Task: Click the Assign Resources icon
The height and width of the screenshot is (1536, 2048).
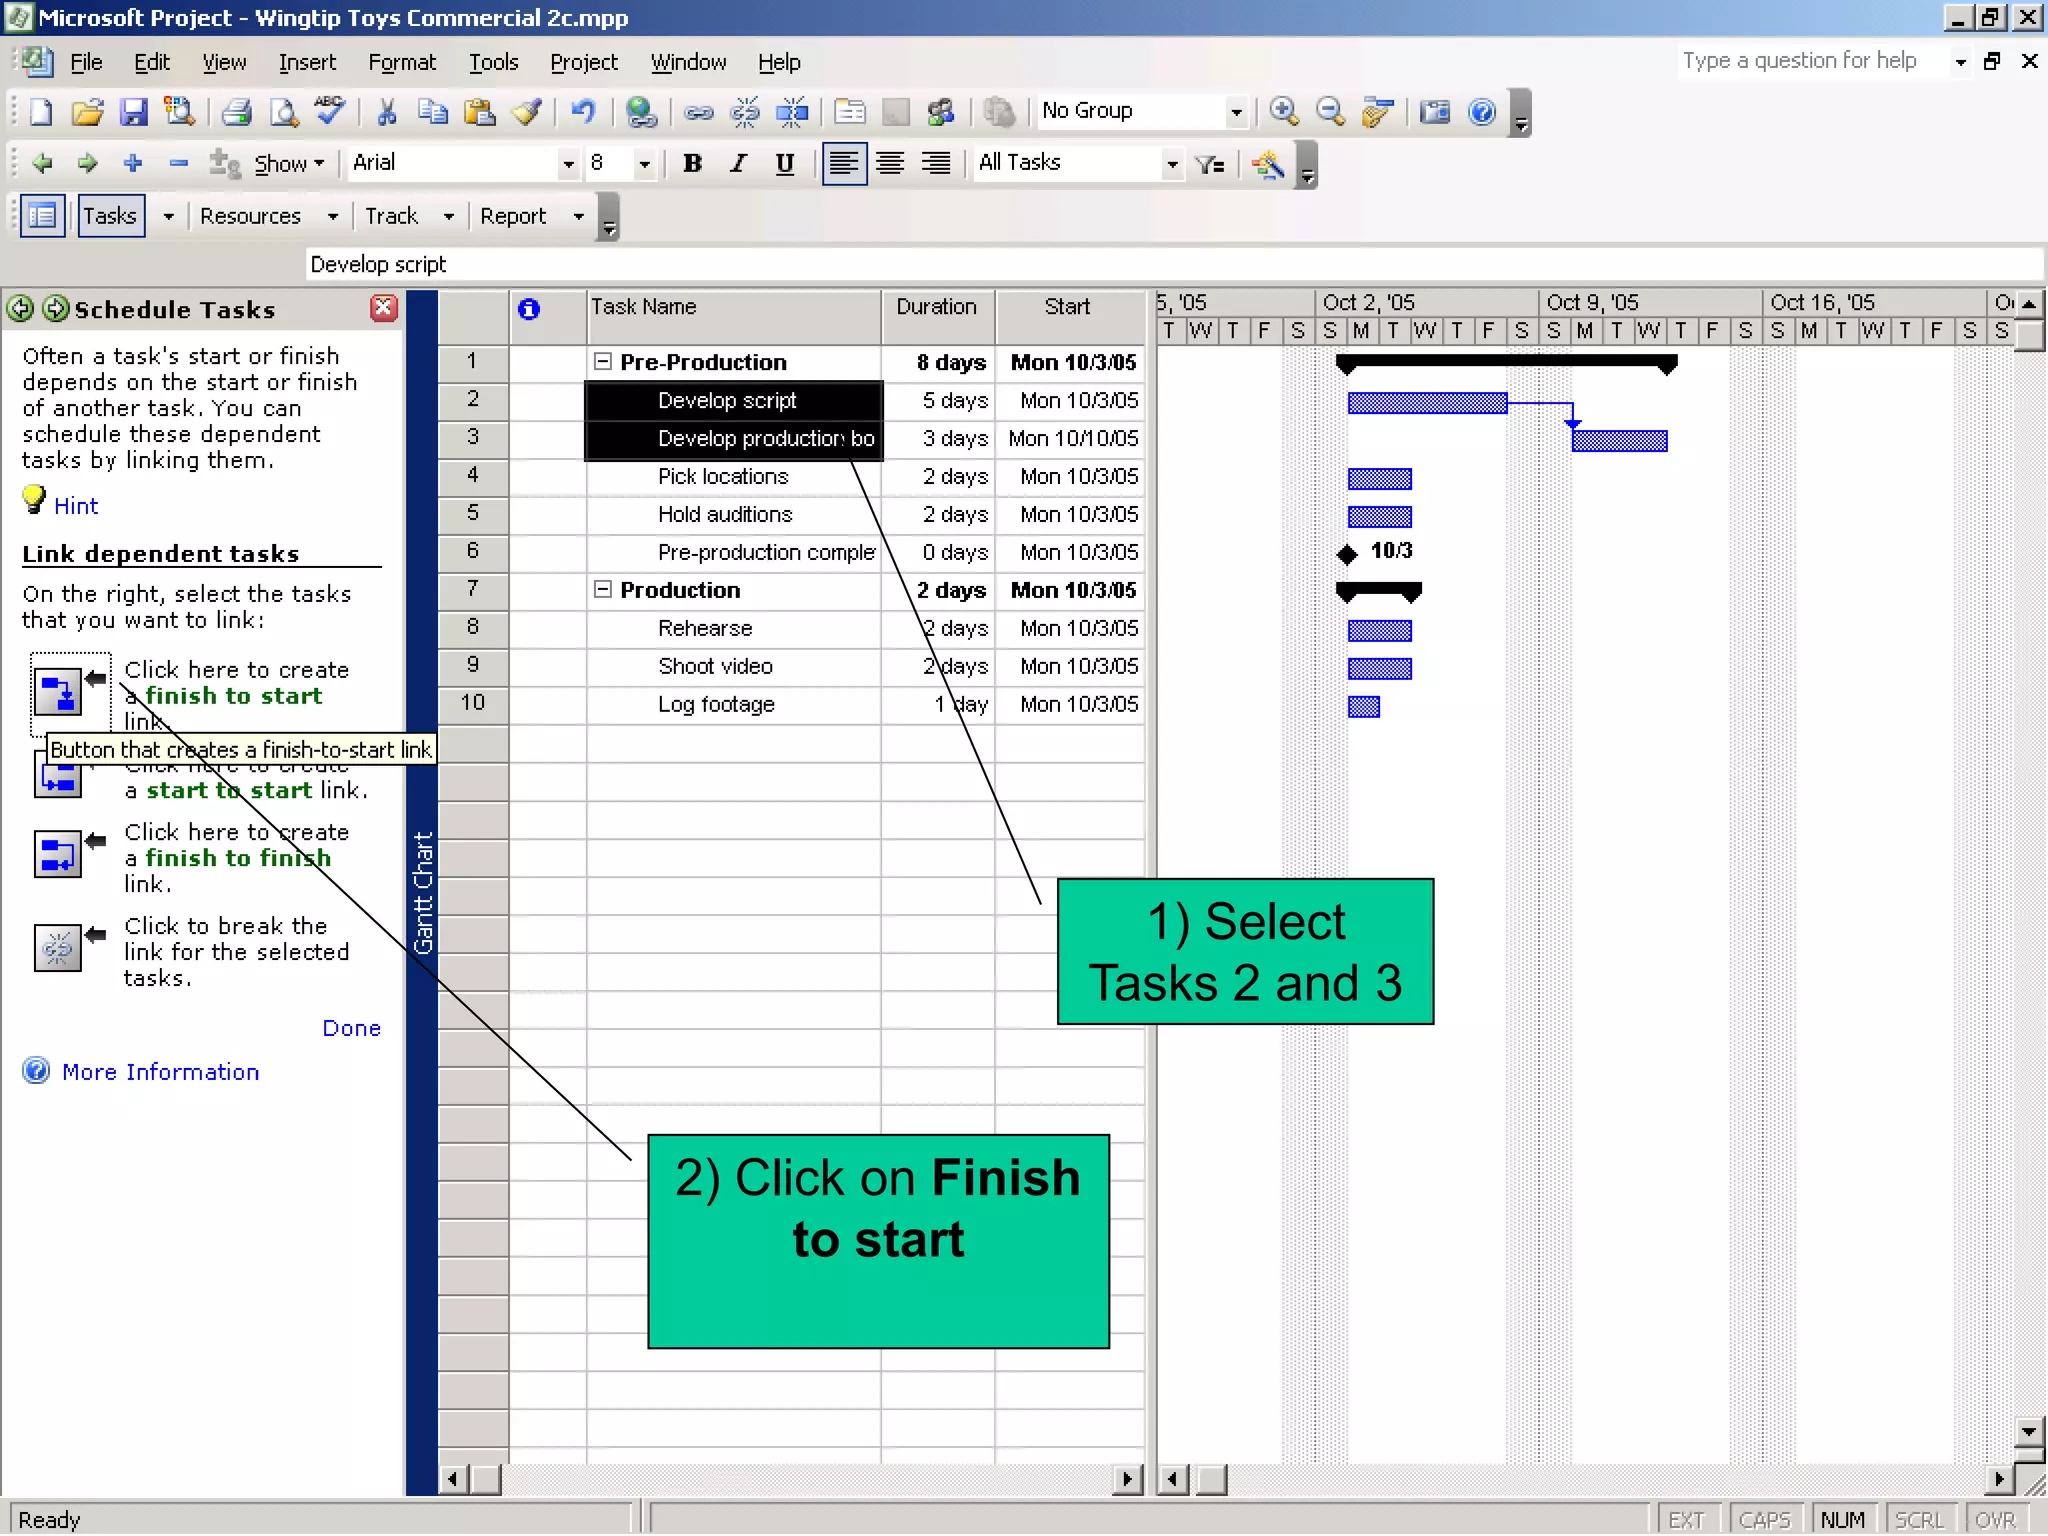Action: click(x=941, y=112)
